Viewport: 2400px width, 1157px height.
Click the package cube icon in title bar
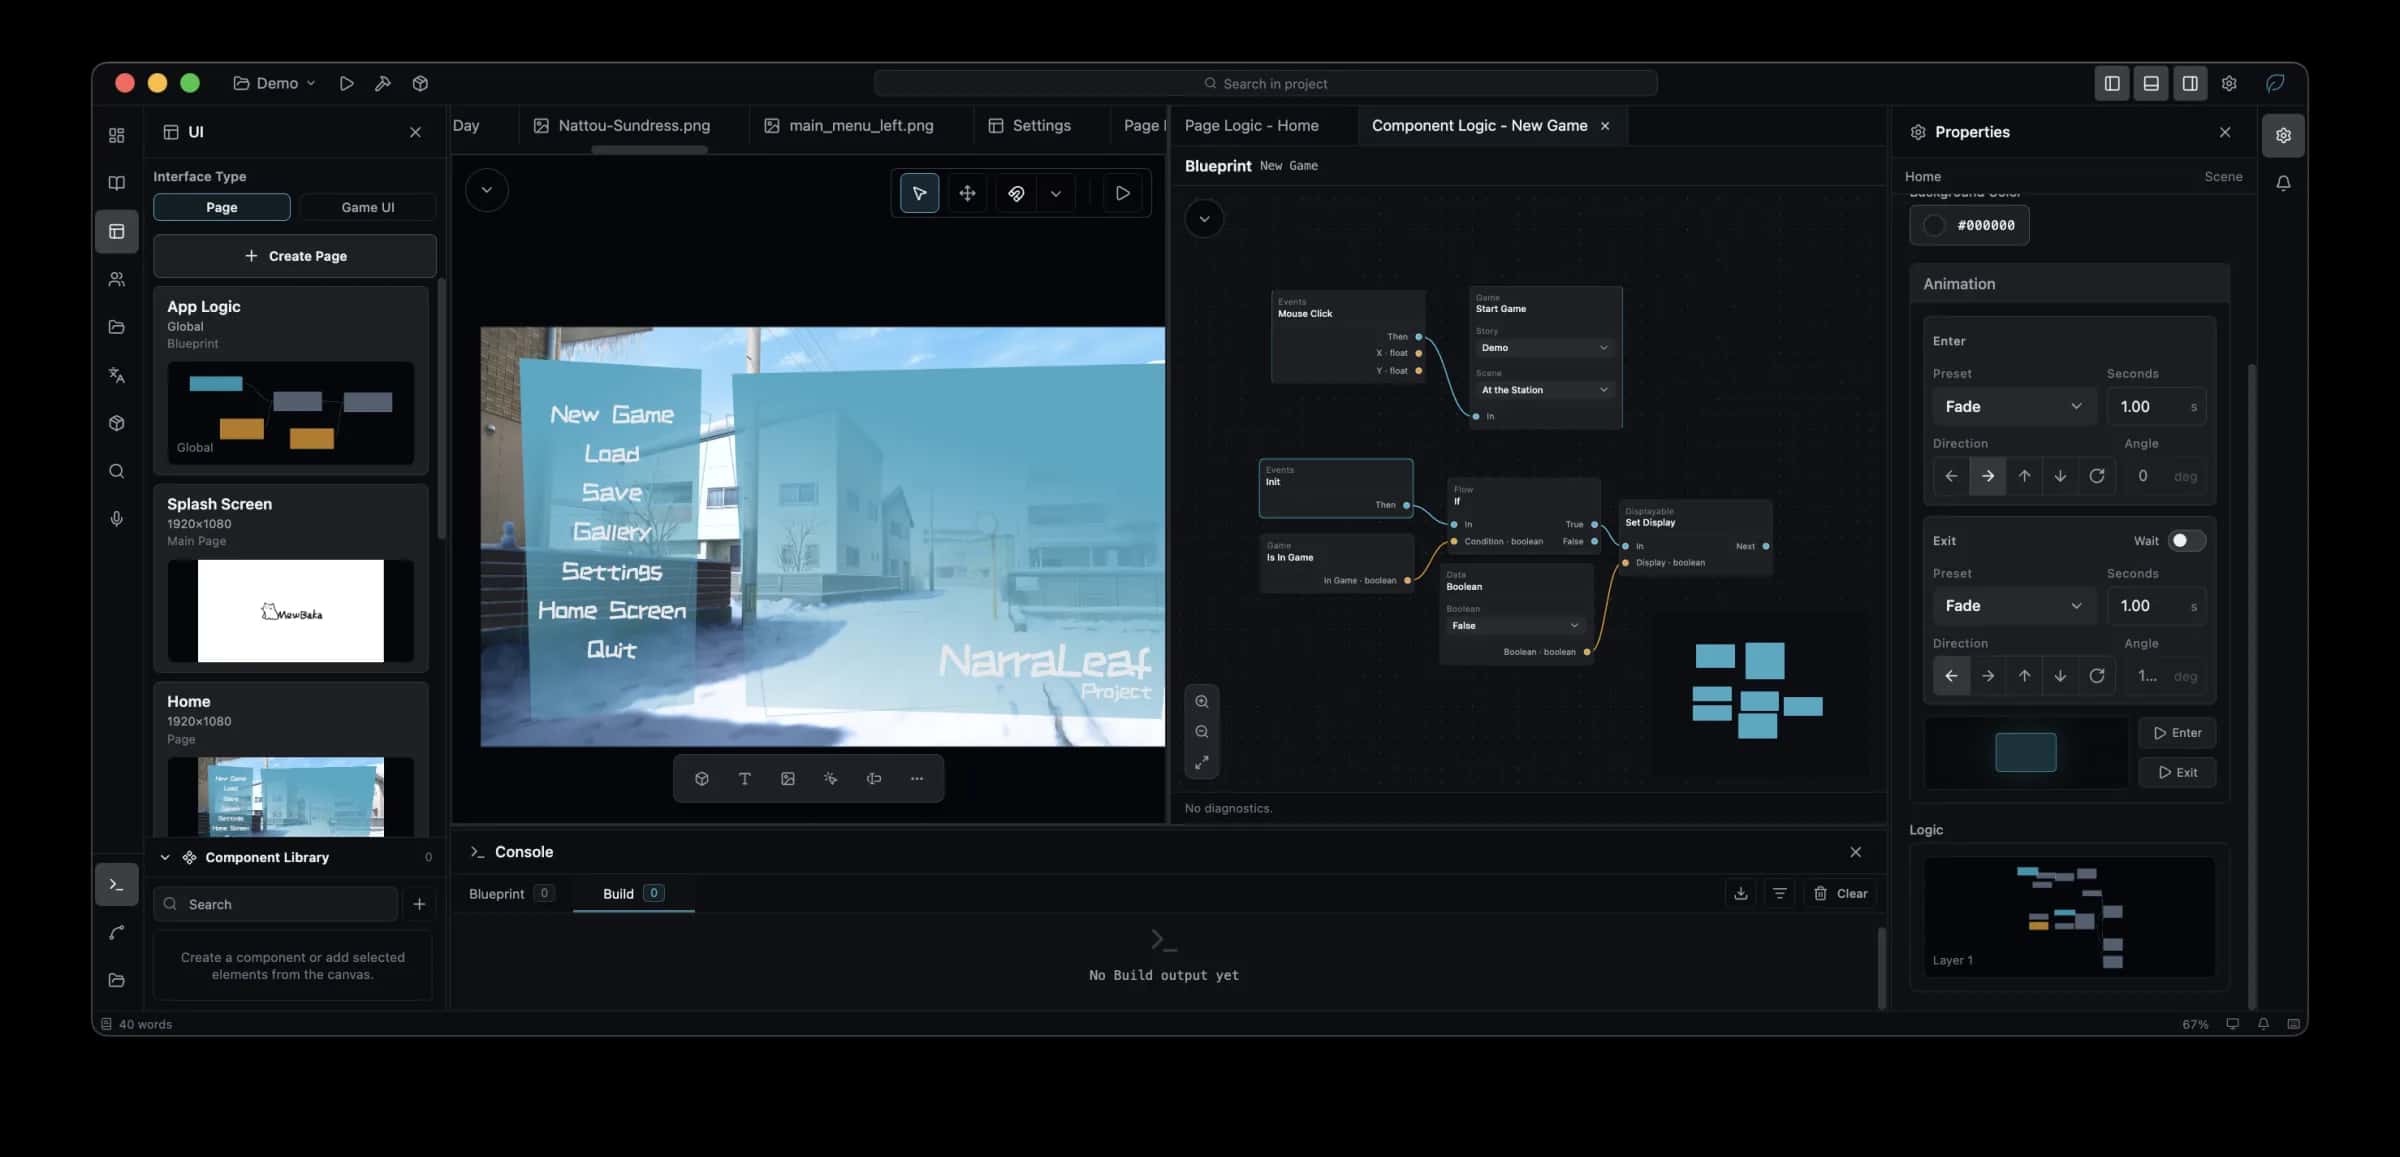click(420, 83)
